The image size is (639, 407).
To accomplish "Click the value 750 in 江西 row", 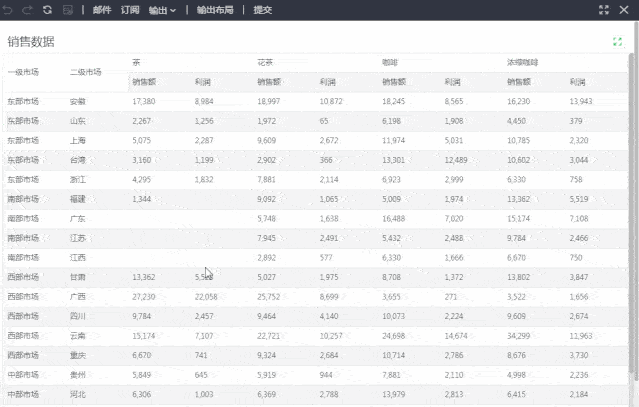I will [x=576, y=257].
